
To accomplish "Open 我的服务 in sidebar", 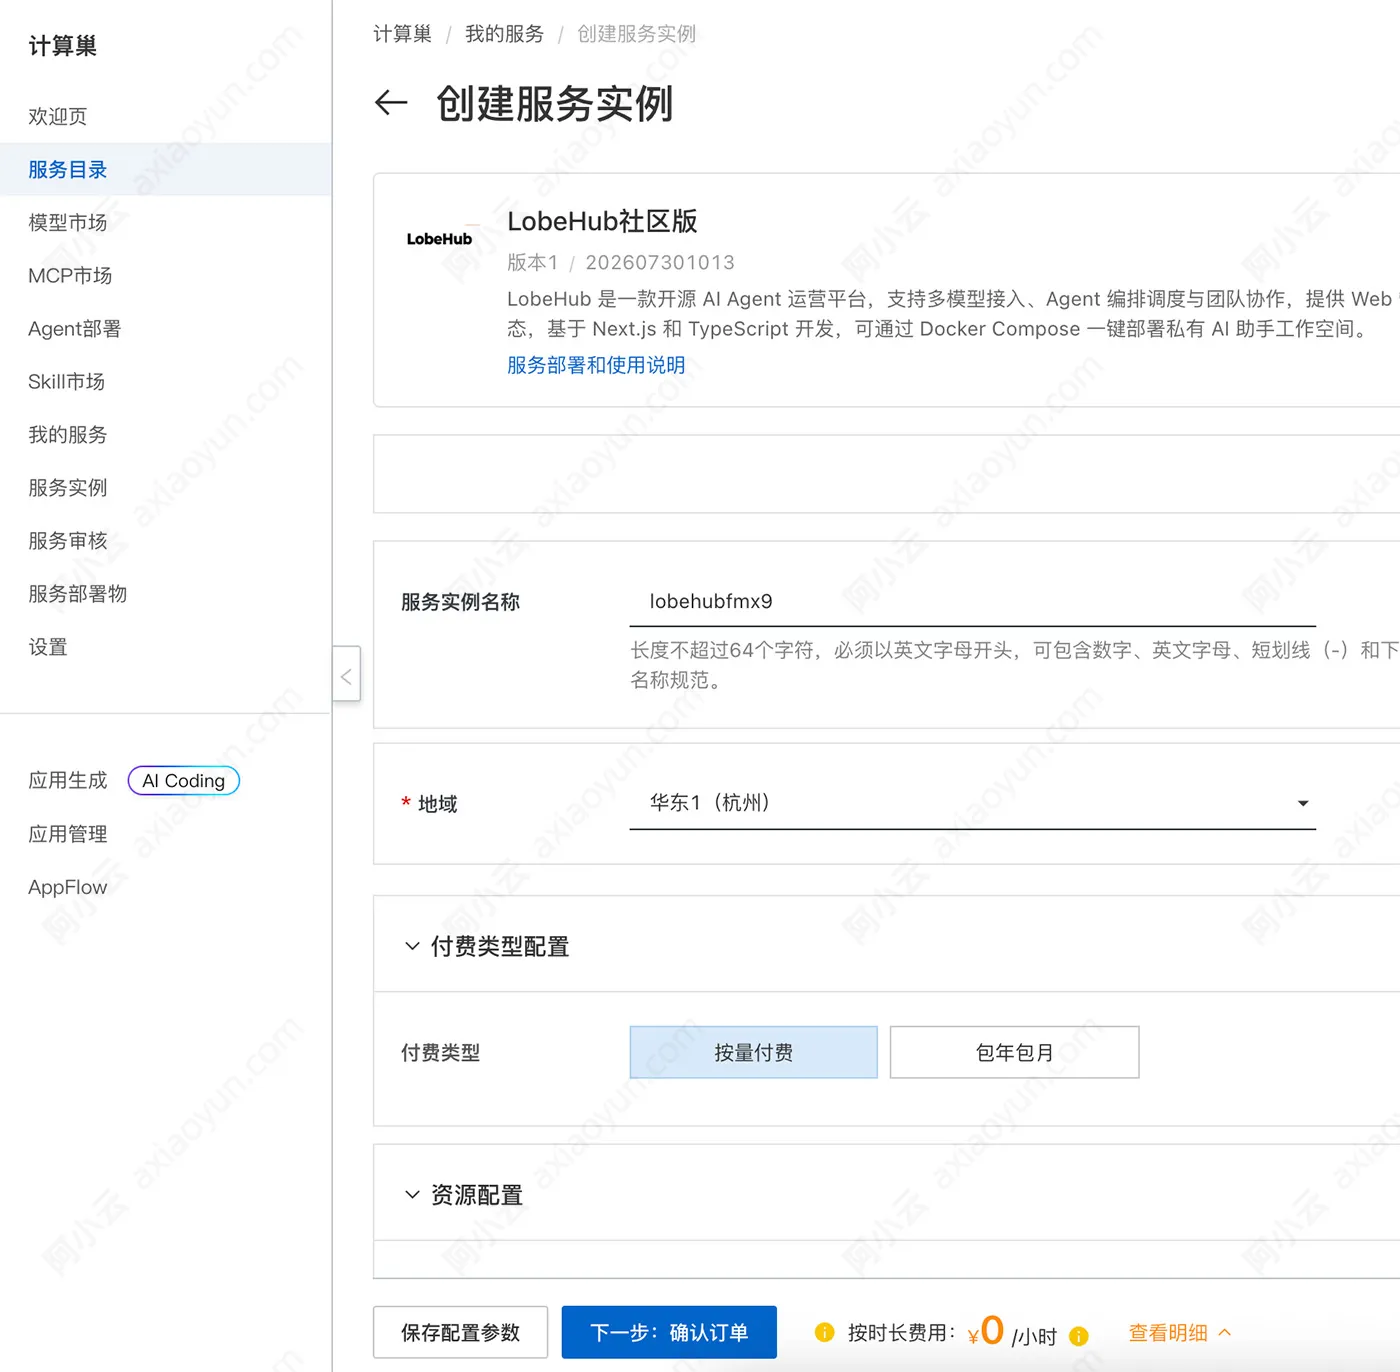I will click(x=165, y=434).
